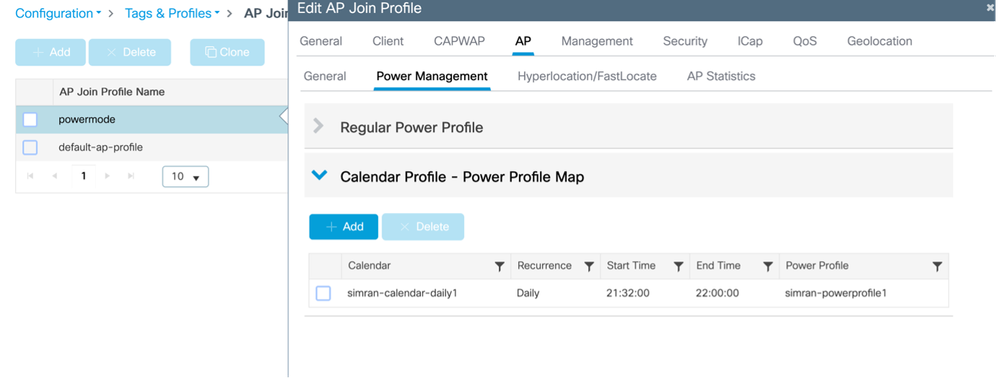Screen dimensions: 999x379
Task: Open the Tags & Profiles breadcrumb dropdown
Action: [172, 13]
